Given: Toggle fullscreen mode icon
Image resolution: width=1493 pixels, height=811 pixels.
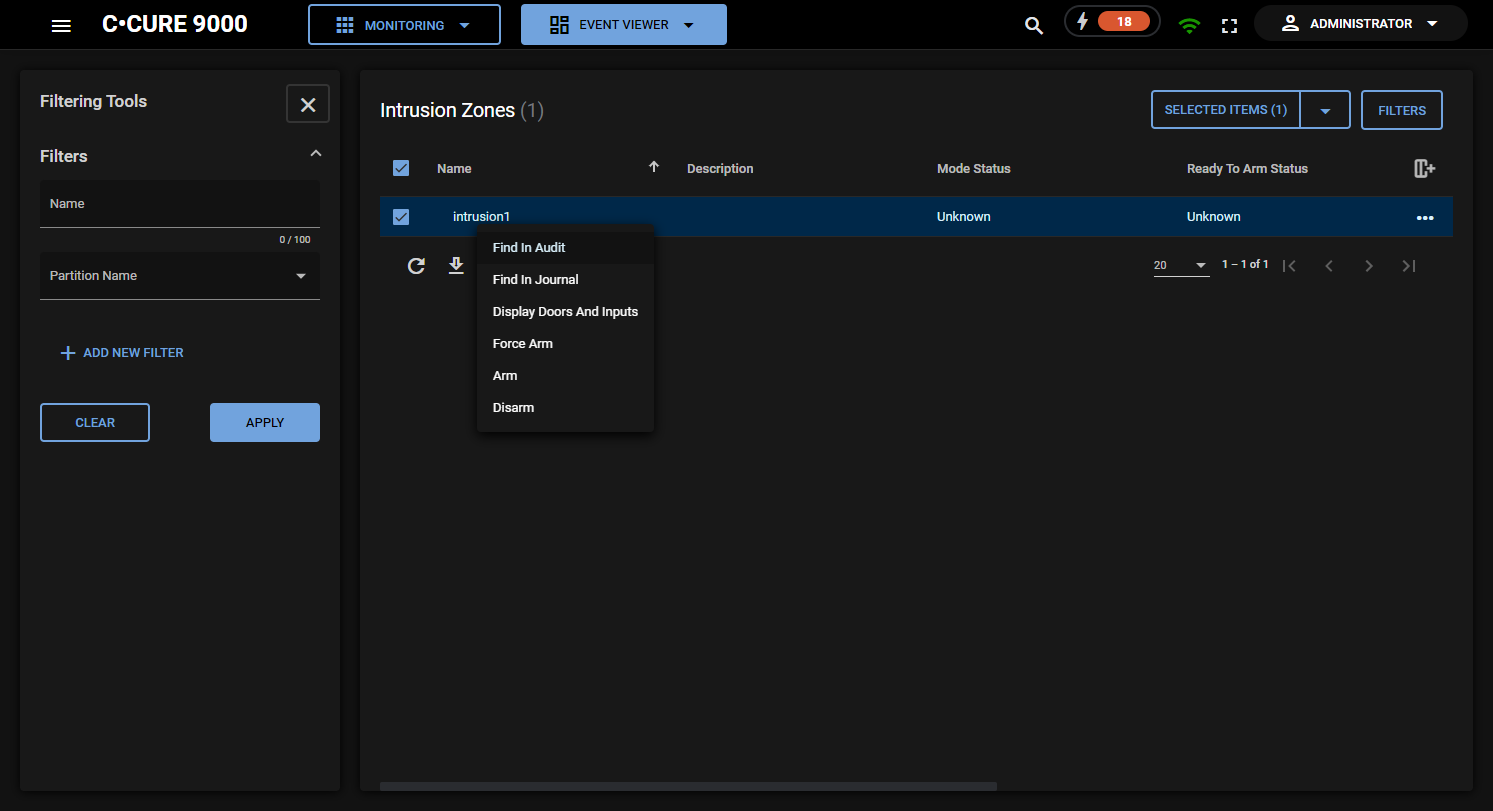Looking at the screenshot, I should (x=1230, y=25).
